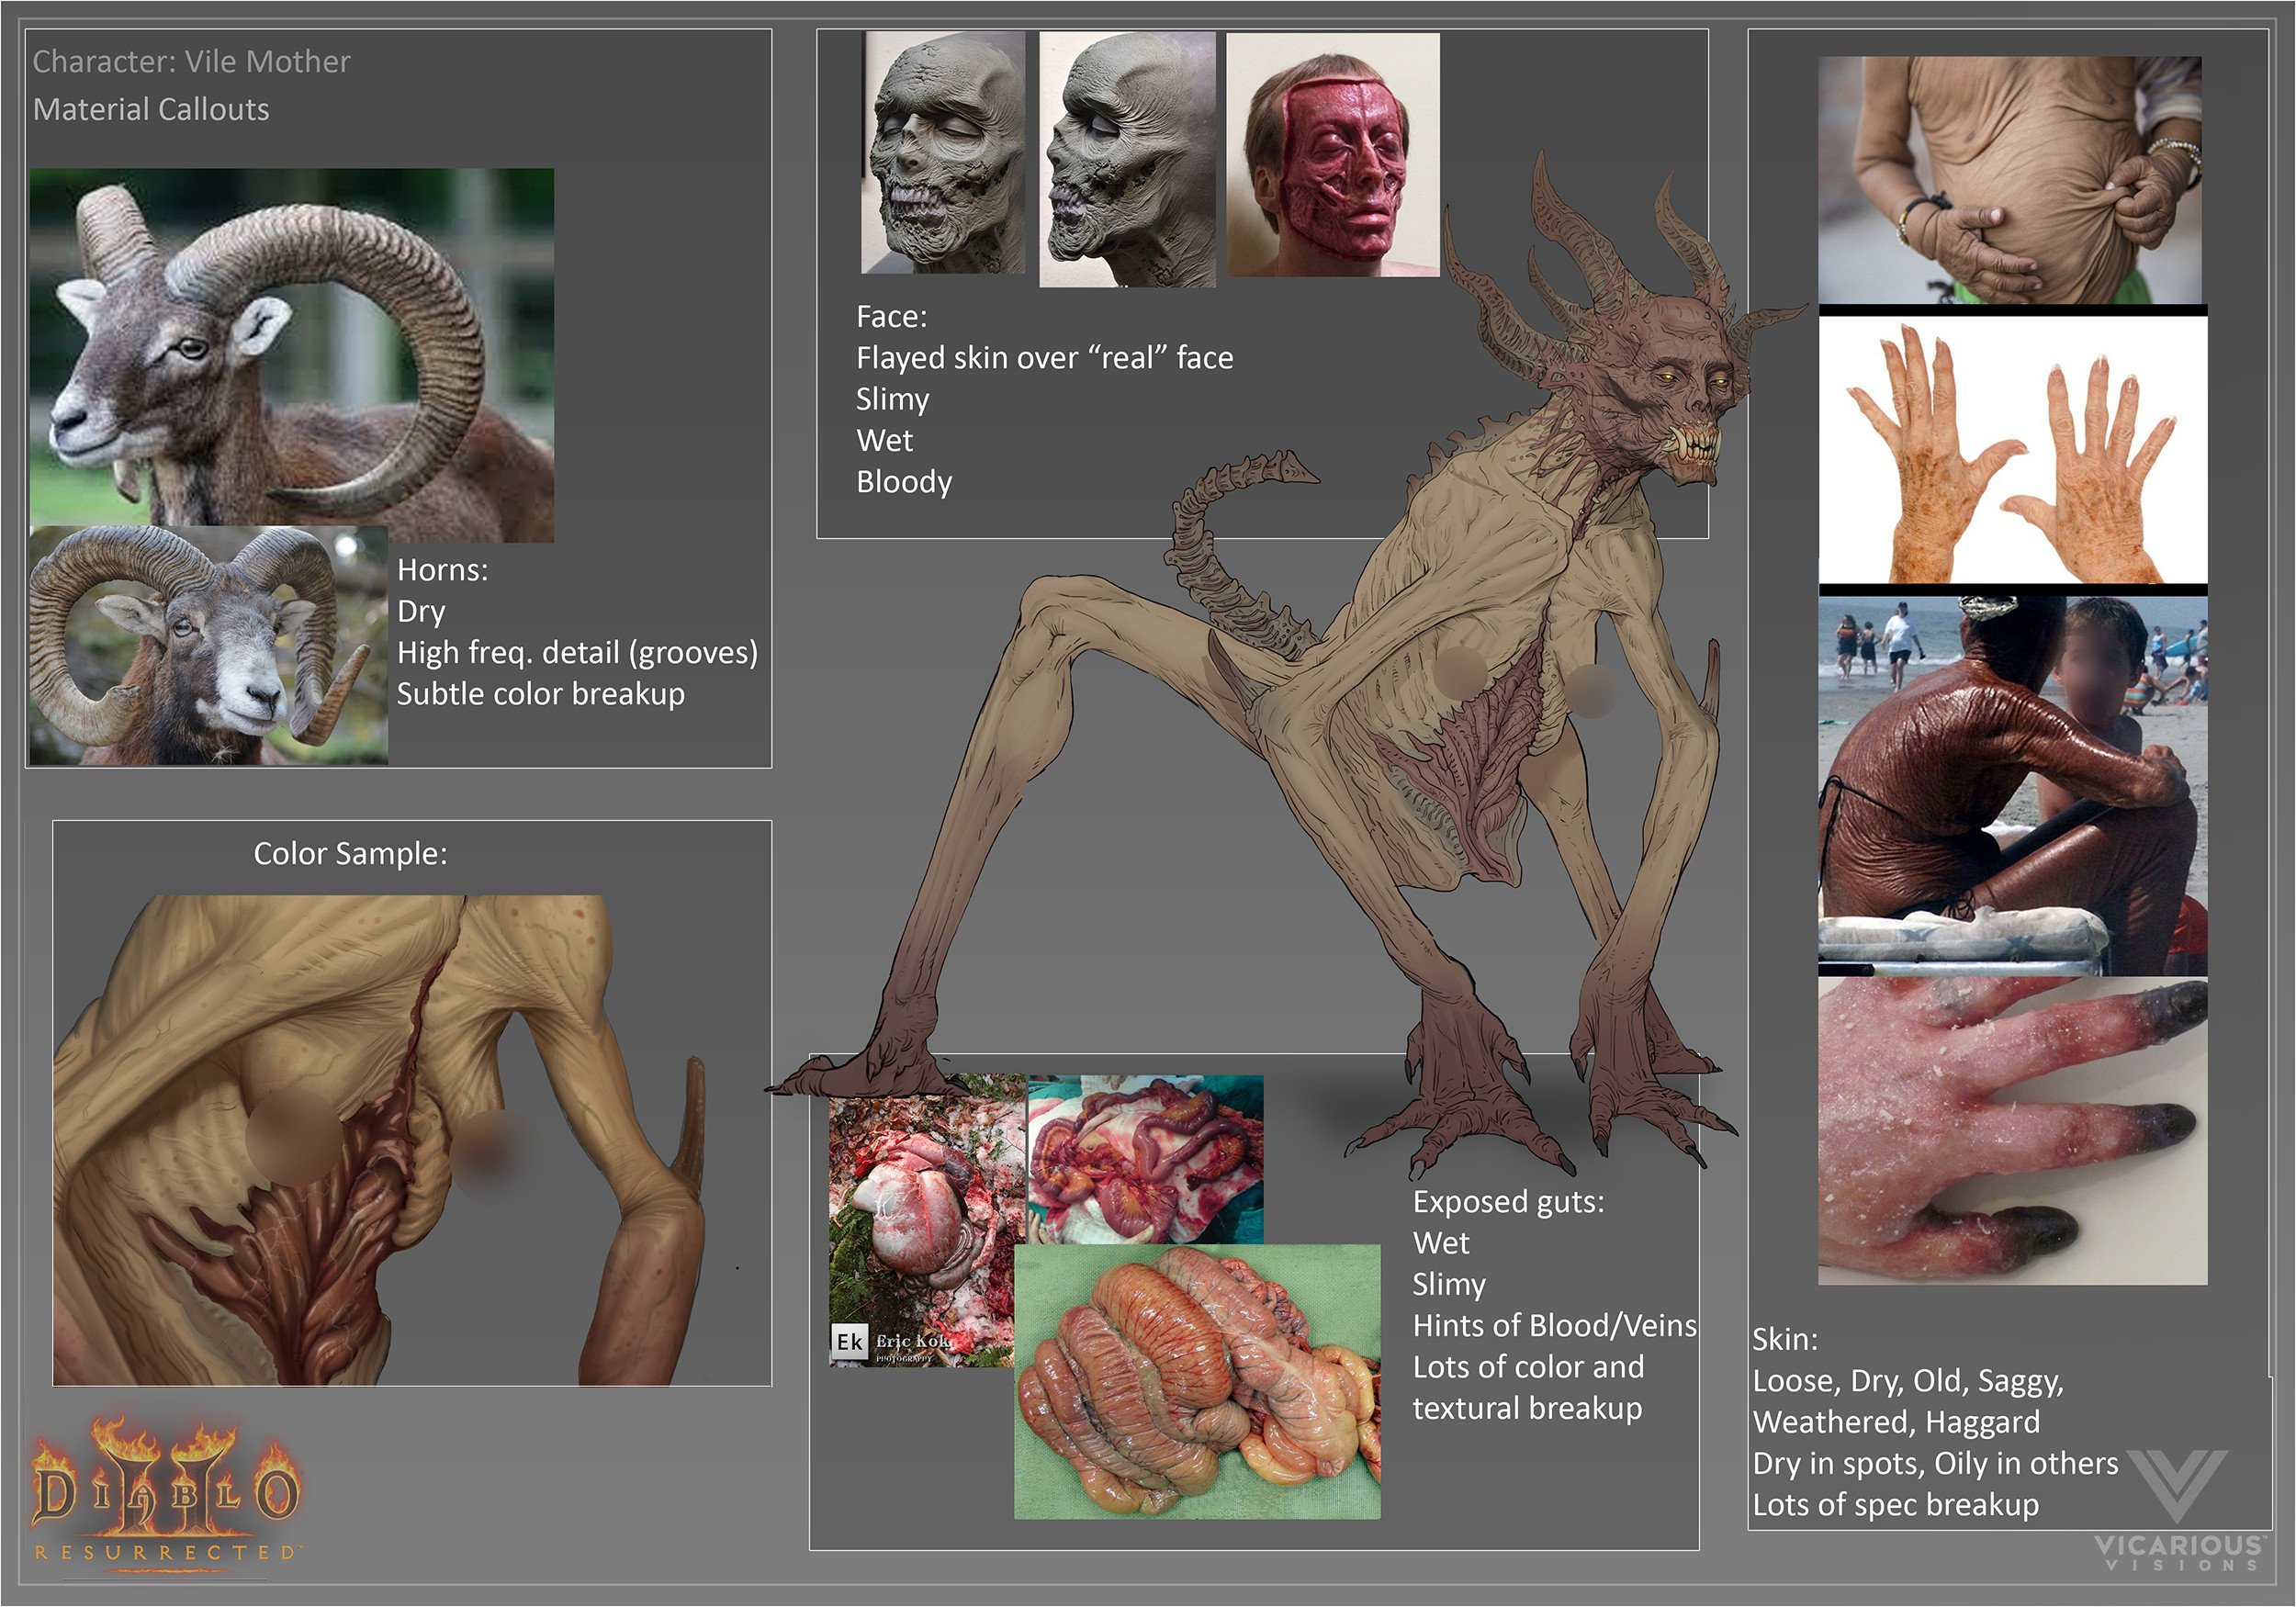Click "Lots of color and" text

pos(1528,1367)
